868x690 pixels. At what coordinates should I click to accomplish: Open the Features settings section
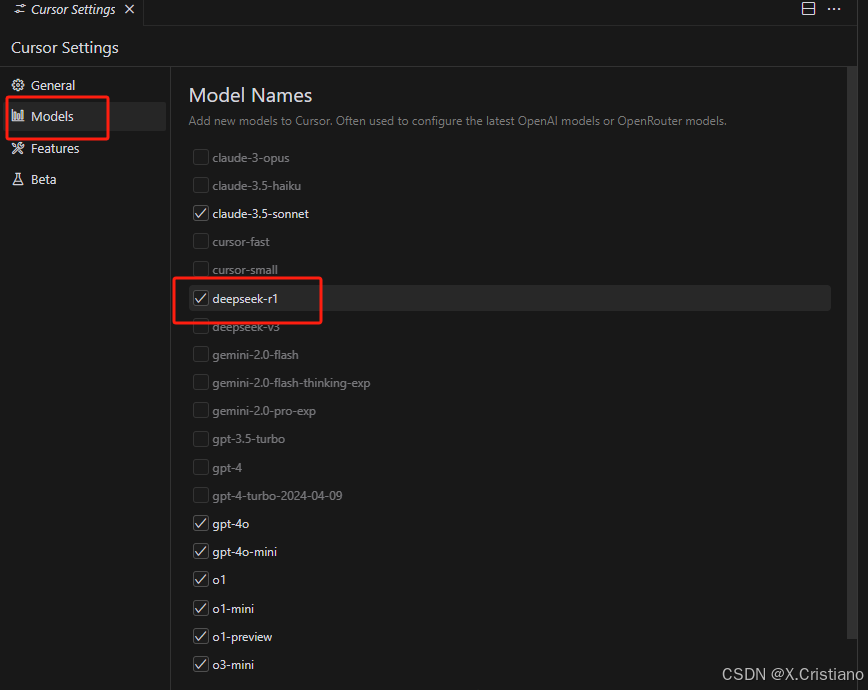[86, 148]
